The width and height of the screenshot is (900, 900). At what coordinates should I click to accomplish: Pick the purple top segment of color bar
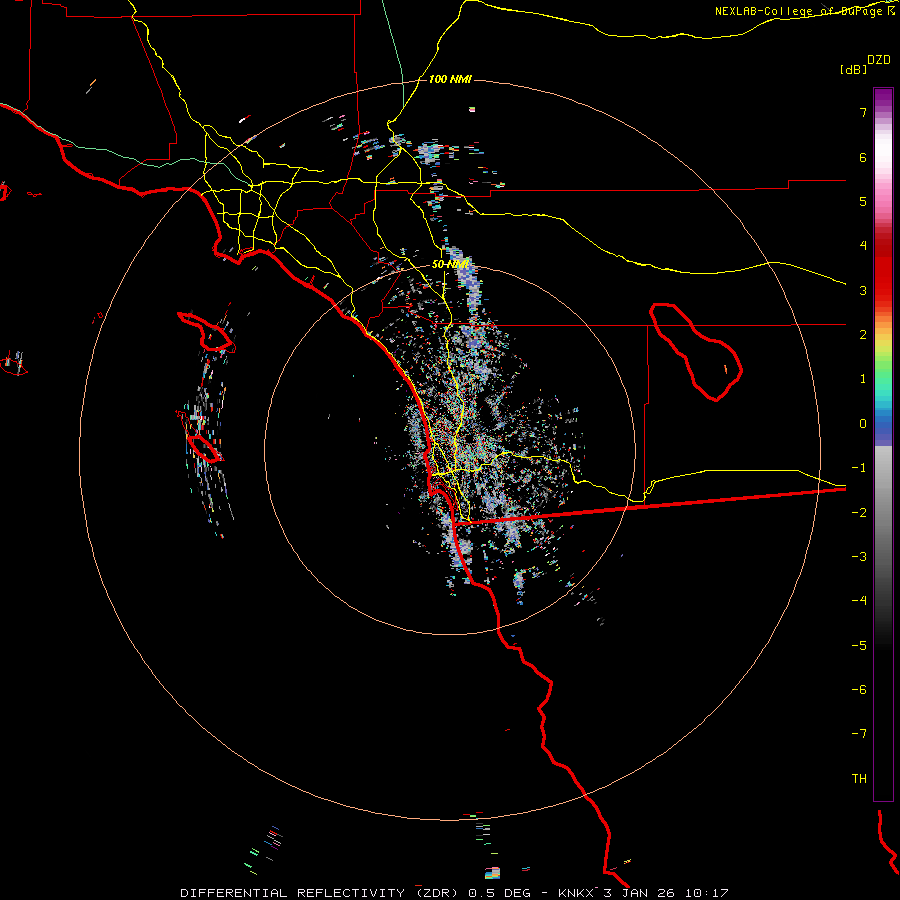pos(883,98)
